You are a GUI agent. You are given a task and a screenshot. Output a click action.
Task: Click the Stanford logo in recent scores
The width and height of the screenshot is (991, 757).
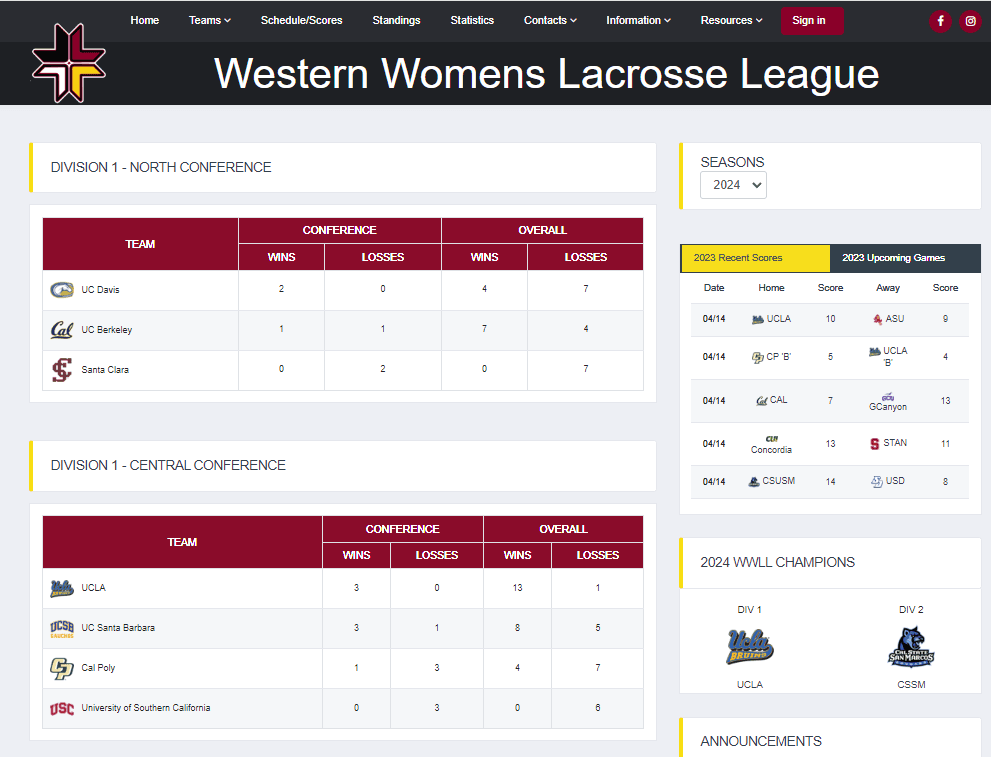tap(875, 444)
